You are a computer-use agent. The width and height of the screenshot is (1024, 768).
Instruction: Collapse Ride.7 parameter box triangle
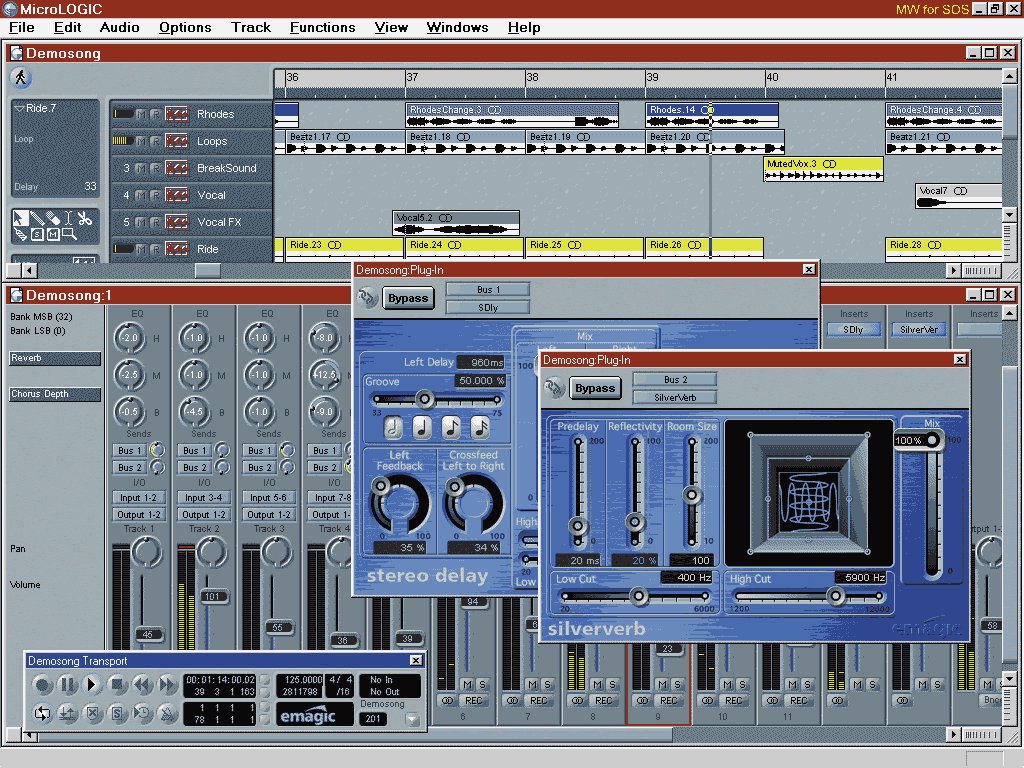click(20, 108)
